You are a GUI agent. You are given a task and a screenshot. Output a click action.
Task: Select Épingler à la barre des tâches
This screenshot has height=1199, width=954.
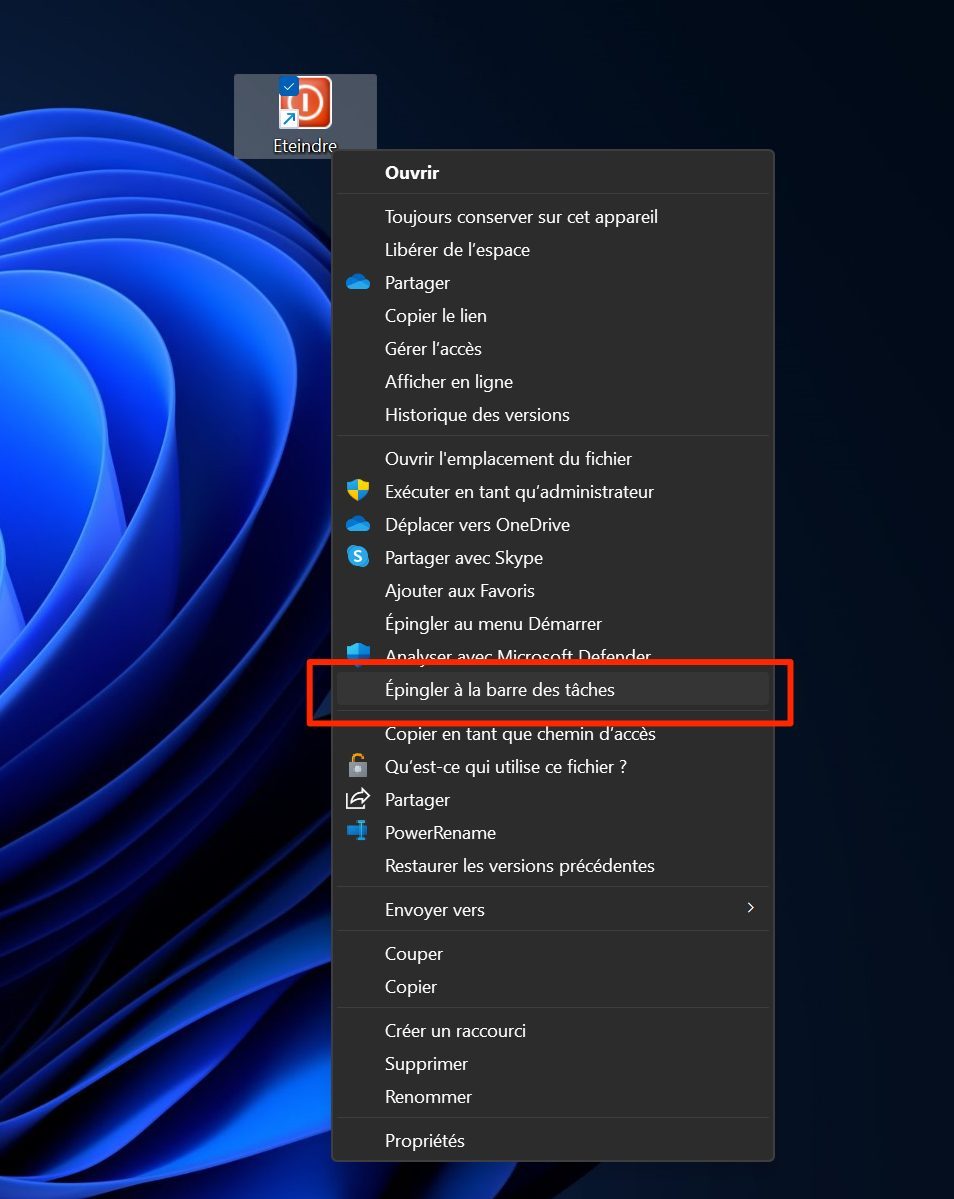click(x=553, y=689)
